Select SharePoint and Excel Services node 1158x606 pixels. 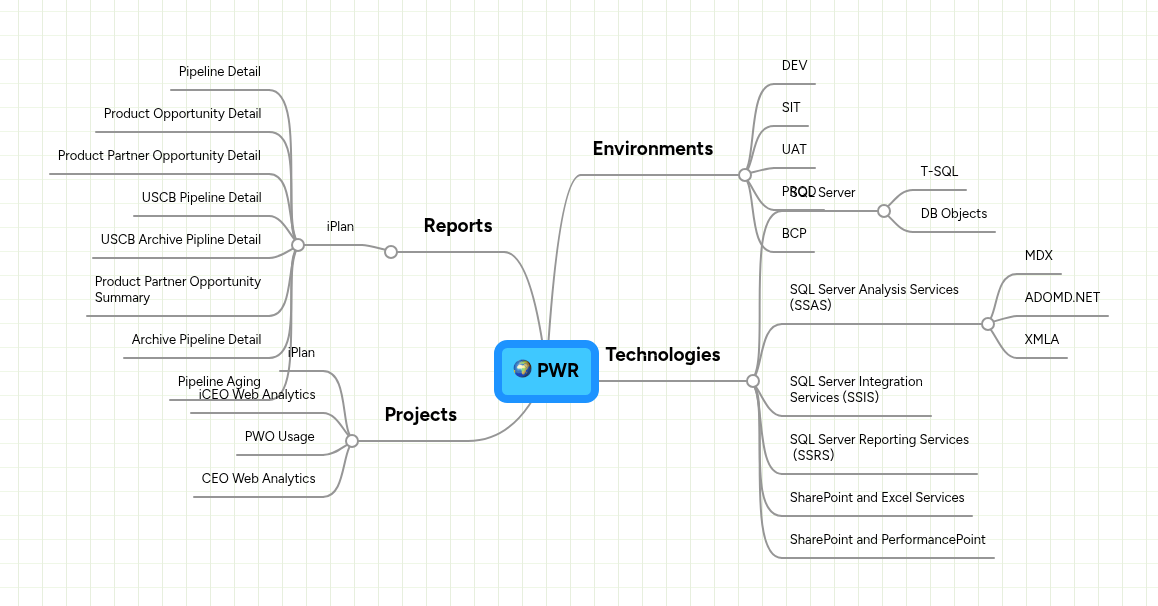coord(877,497)
